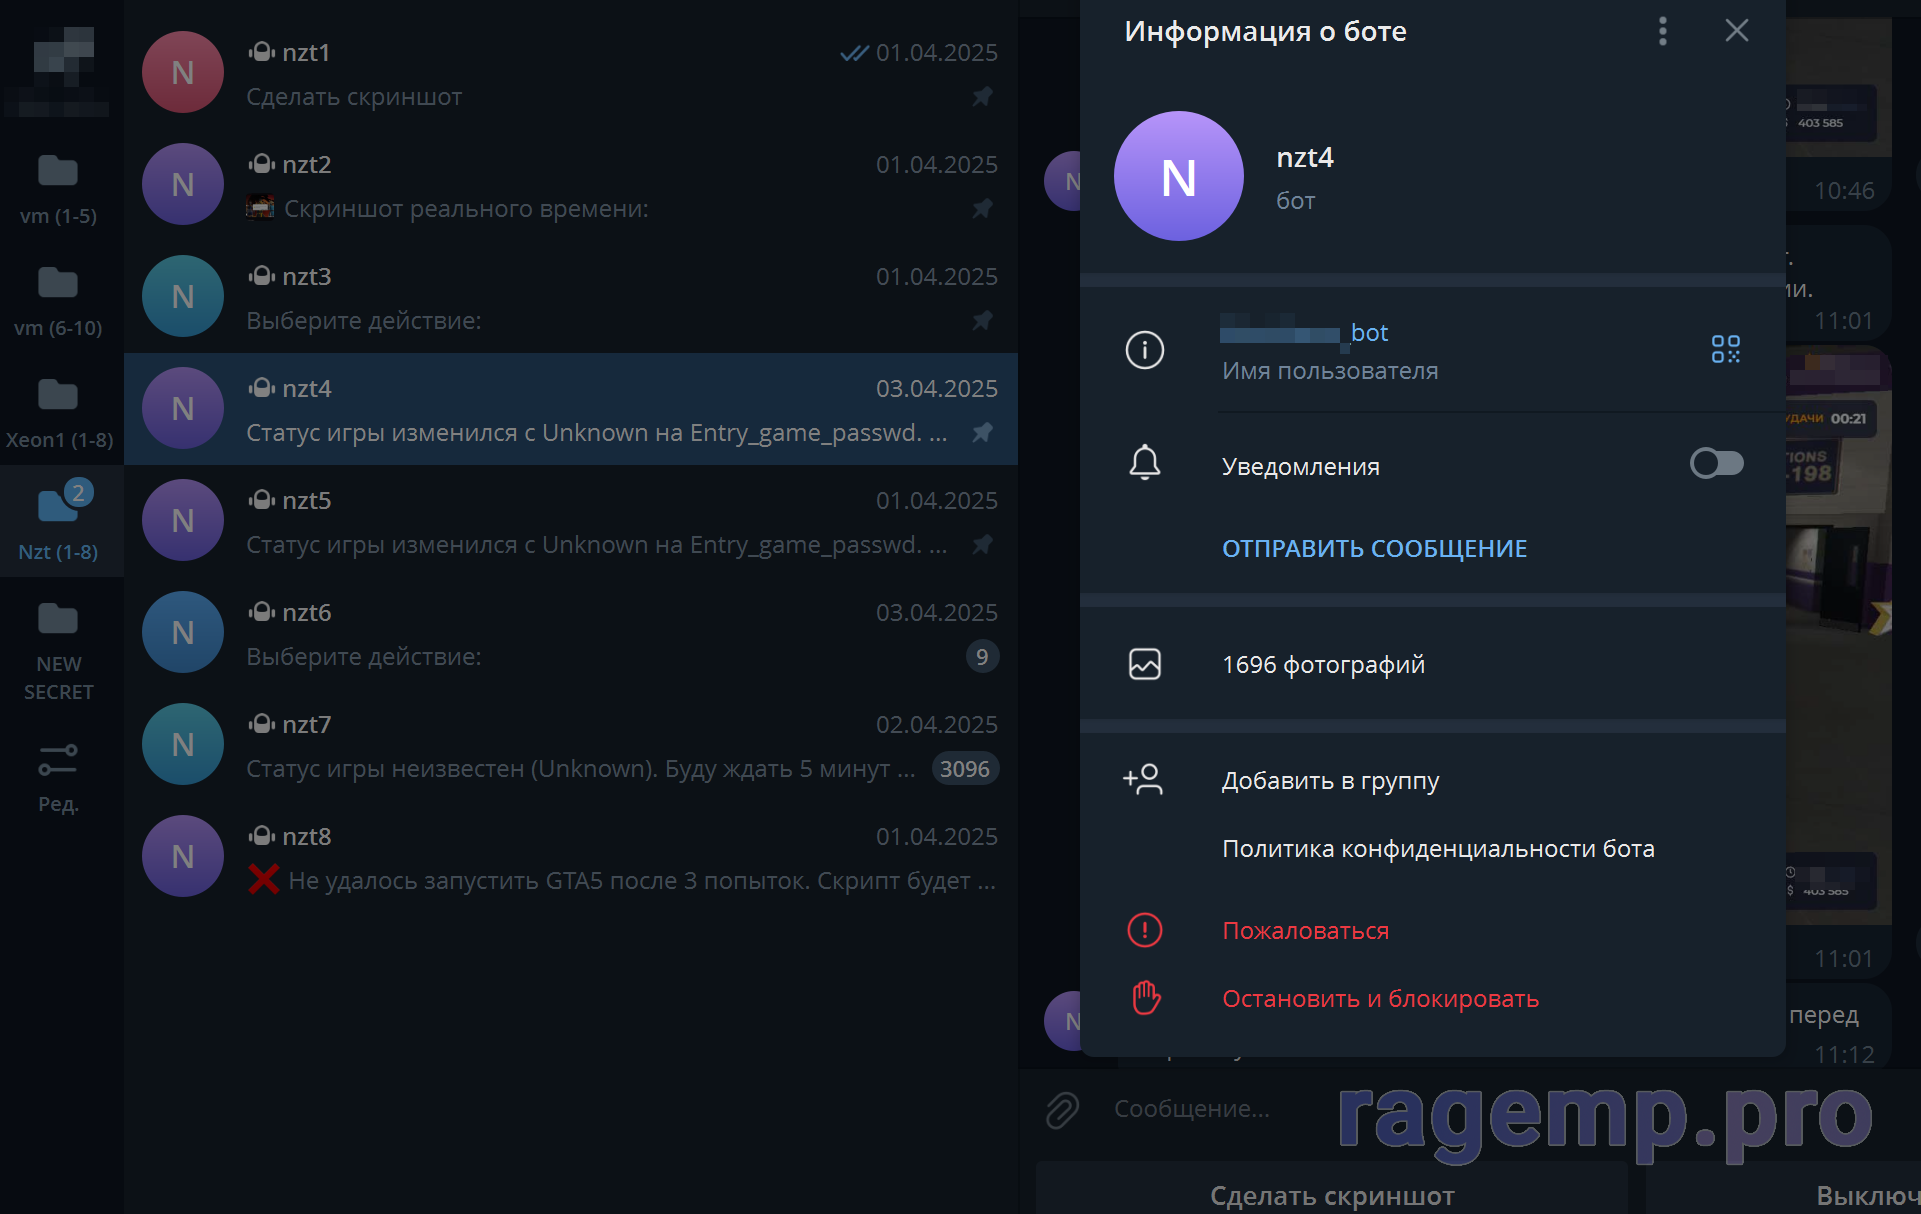This screenshot has width=1921, height=1214.
Task: Click Пожаловаться to report the bot
Action: 1305,930
